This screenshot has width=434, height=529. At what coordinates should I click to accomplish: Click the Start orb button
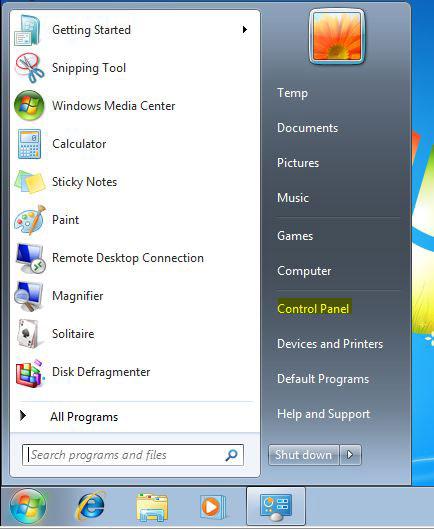pos(28,507)
